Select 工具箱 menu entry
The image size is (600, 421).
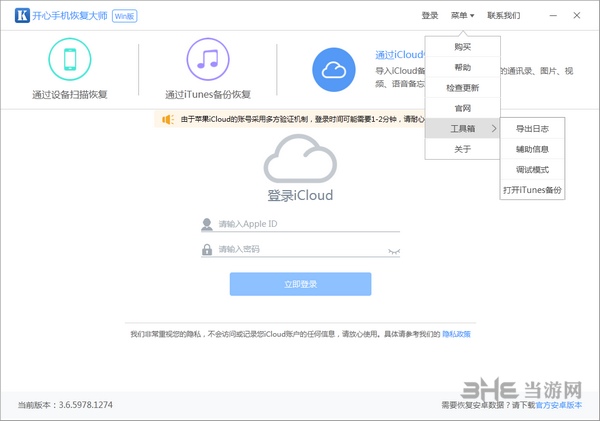tap(463, 129)
